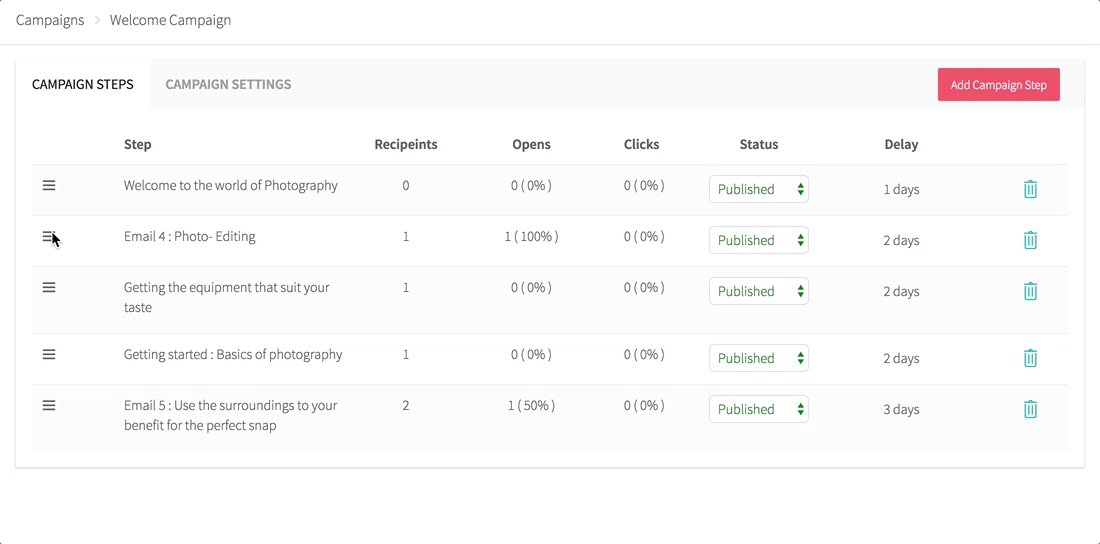Open the Email 4 : Photo- Editing step
1100x544 pixels.
click(x=190, y=237)
